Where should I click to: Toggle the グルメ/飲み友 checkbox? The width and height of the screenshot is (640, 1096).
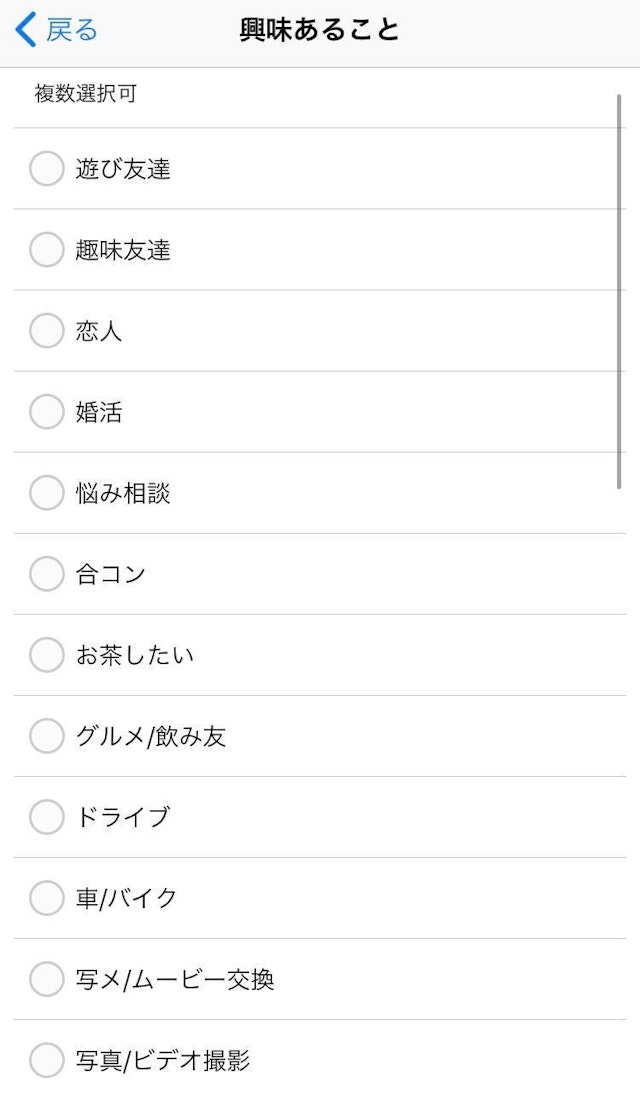click(x=46, y=735)
